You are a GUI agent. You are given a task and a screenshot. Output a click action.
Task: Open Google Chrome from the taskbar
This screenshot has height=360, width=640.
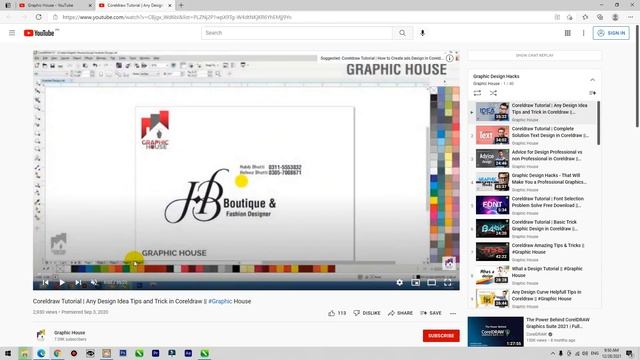(x=57, y=353)
